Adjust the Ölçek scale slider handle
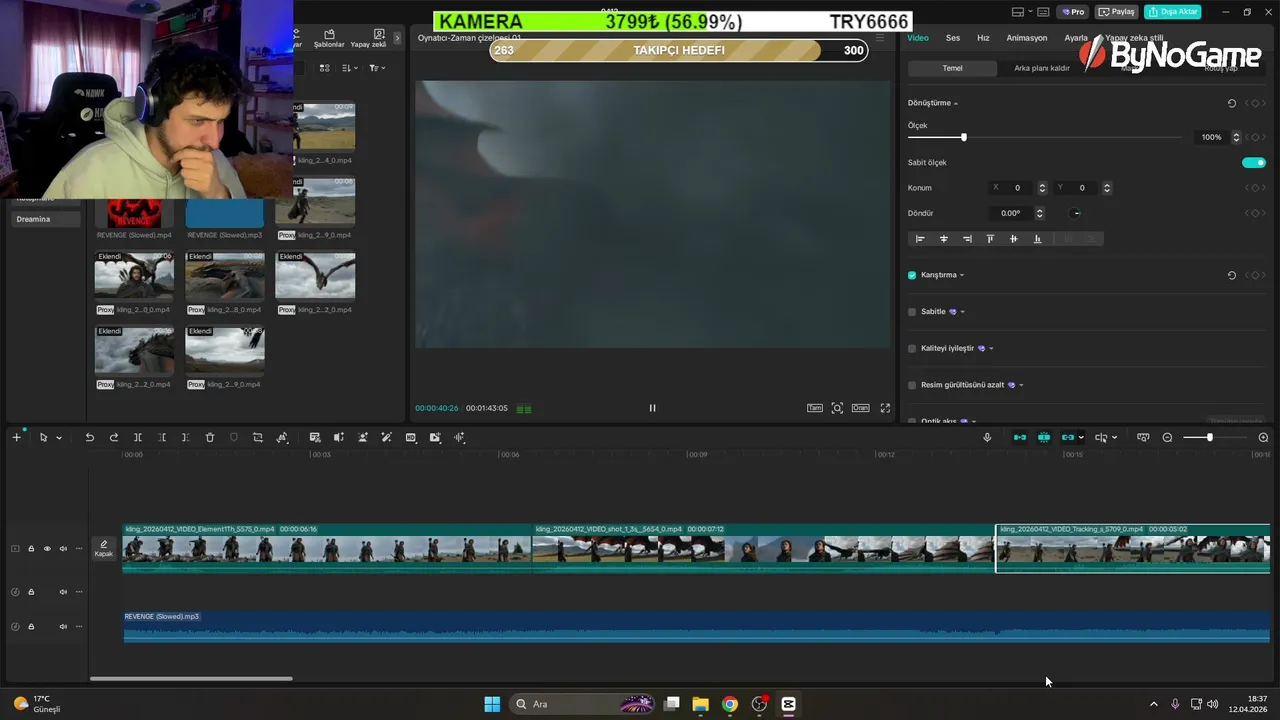Image resolution: width=1280 pixels, height=720 pixels. pos(963,137)
